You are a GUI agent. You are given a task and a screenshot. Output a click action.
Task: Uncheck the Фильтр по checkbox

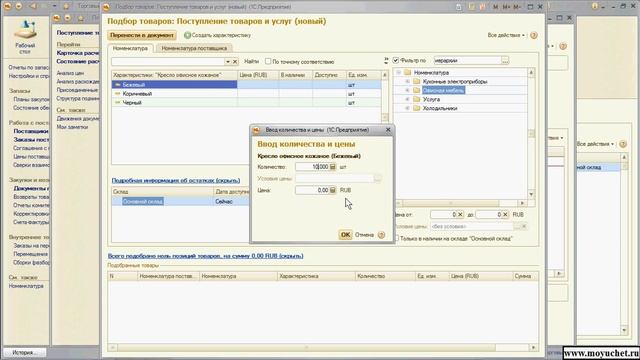tap(396, 60)
